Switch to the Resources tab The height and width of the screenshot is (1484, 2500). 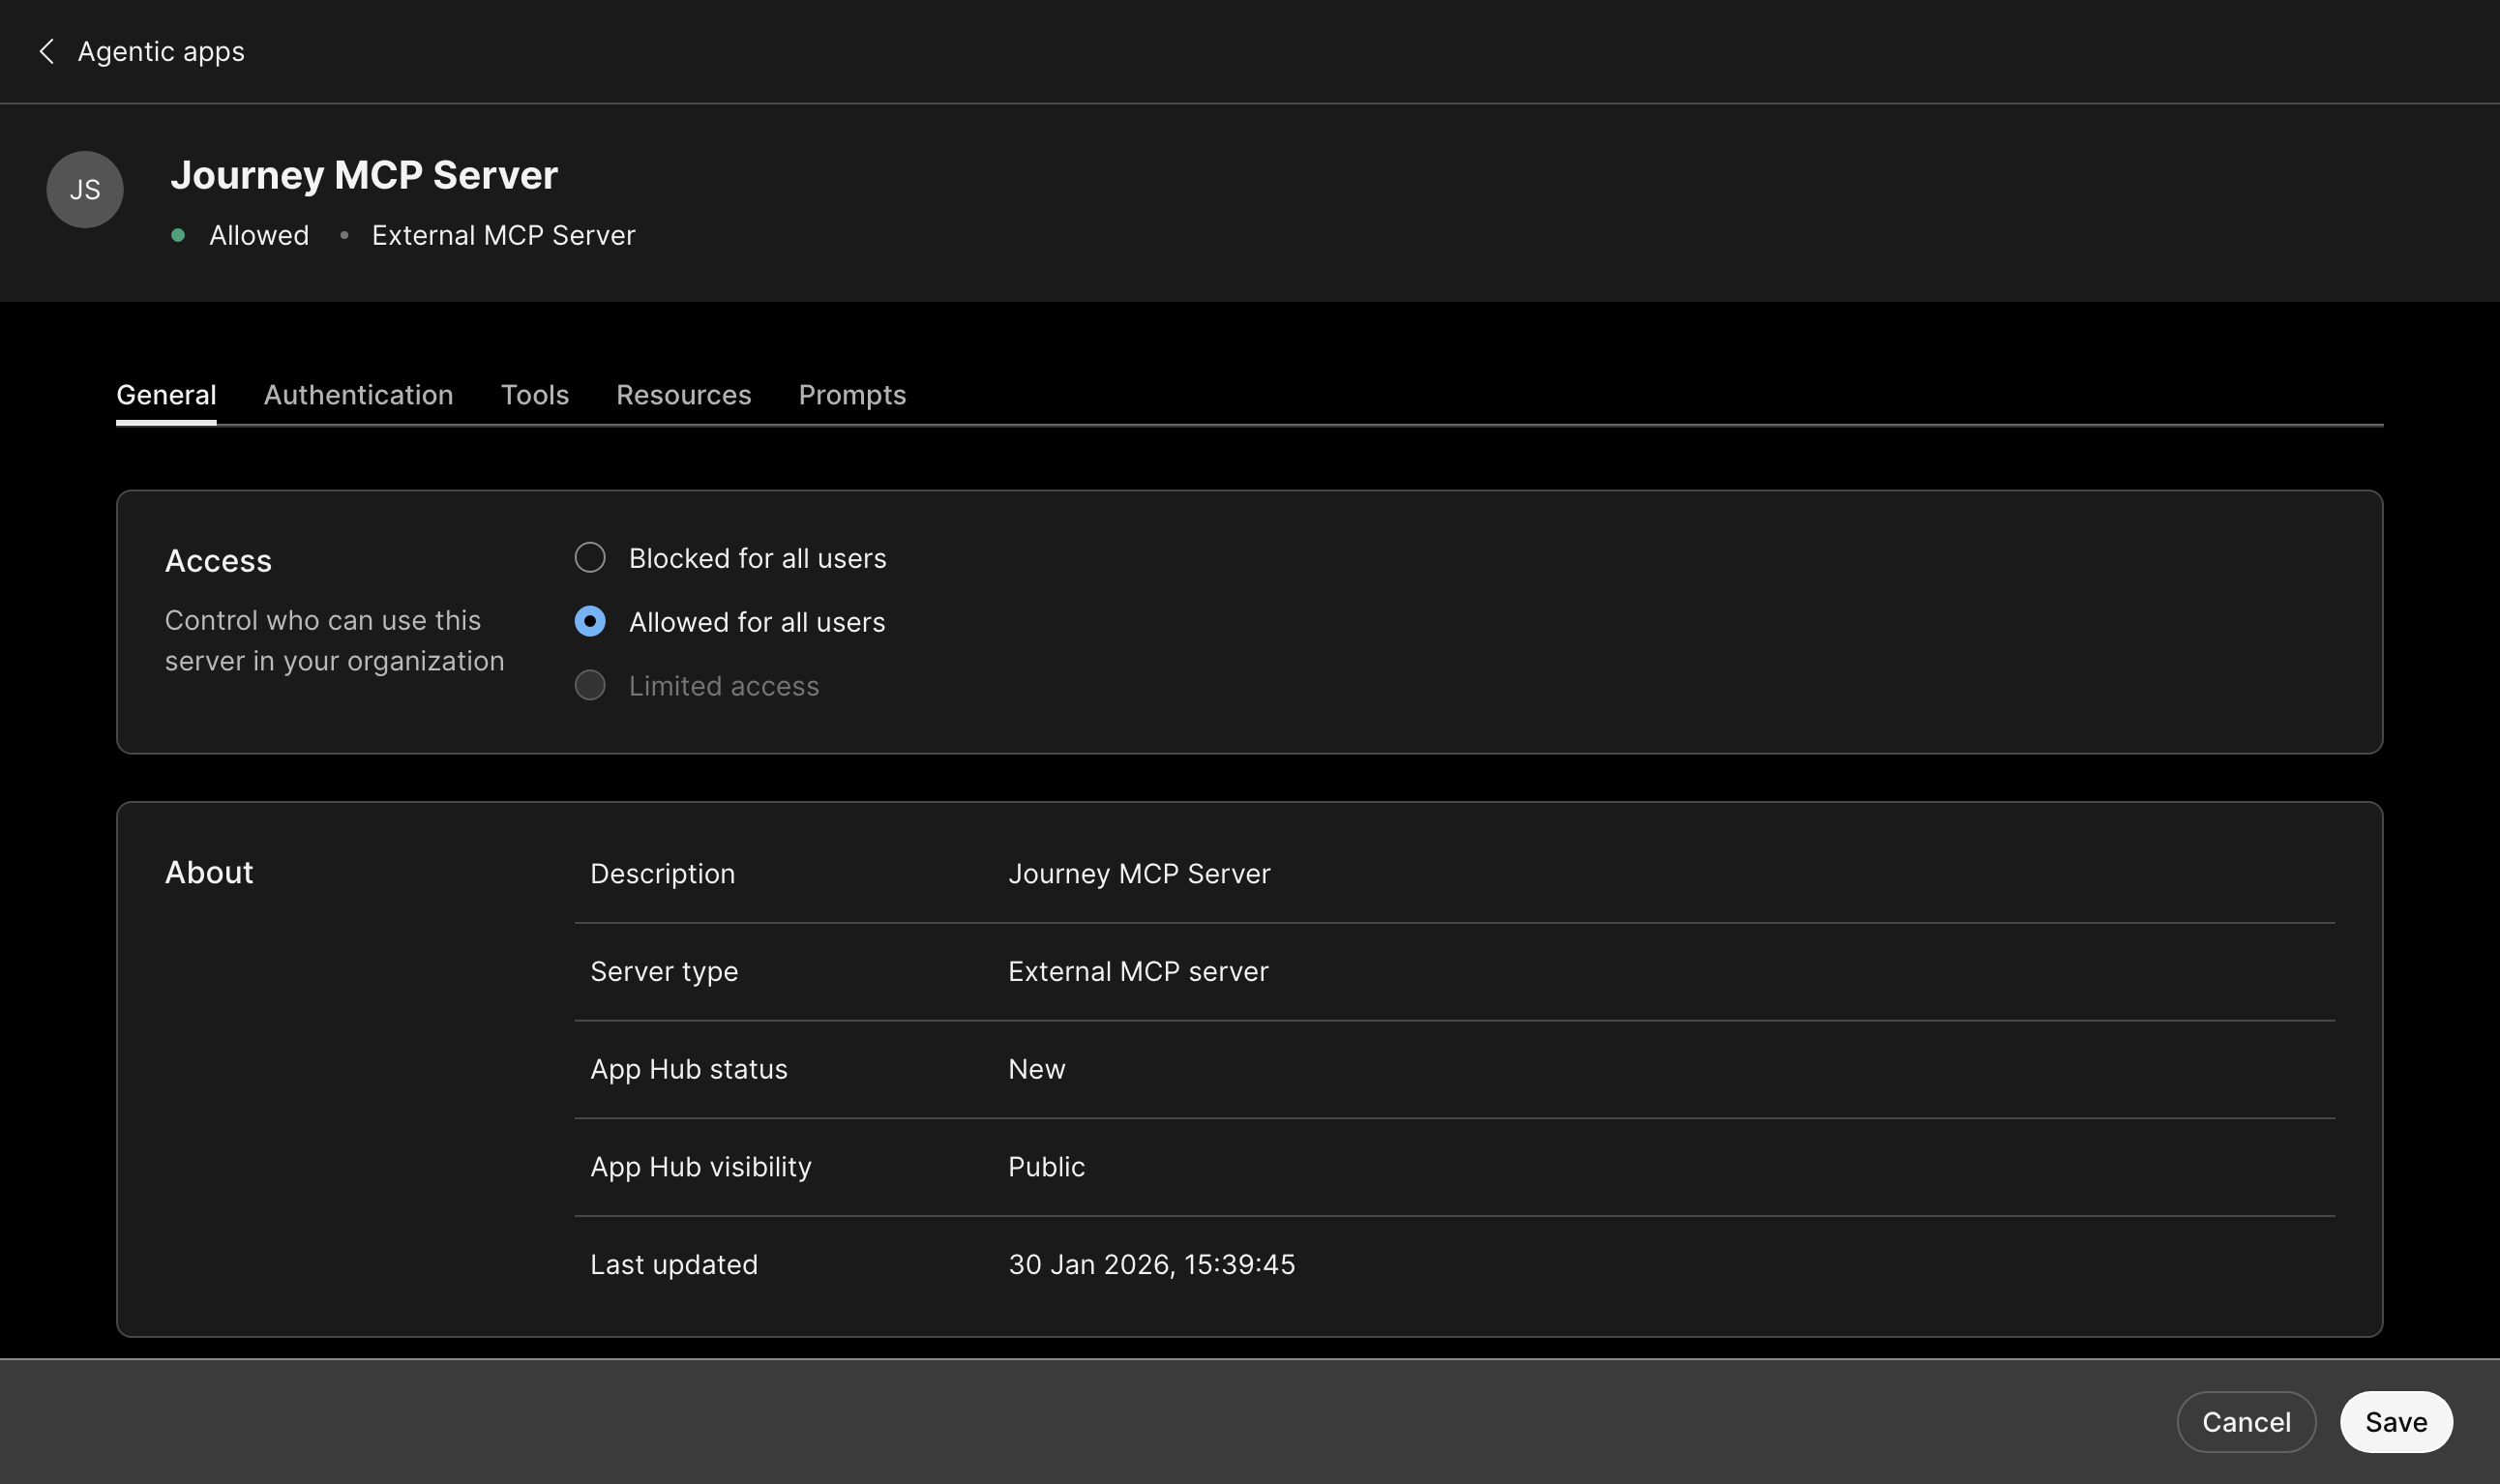click(683, 395)
